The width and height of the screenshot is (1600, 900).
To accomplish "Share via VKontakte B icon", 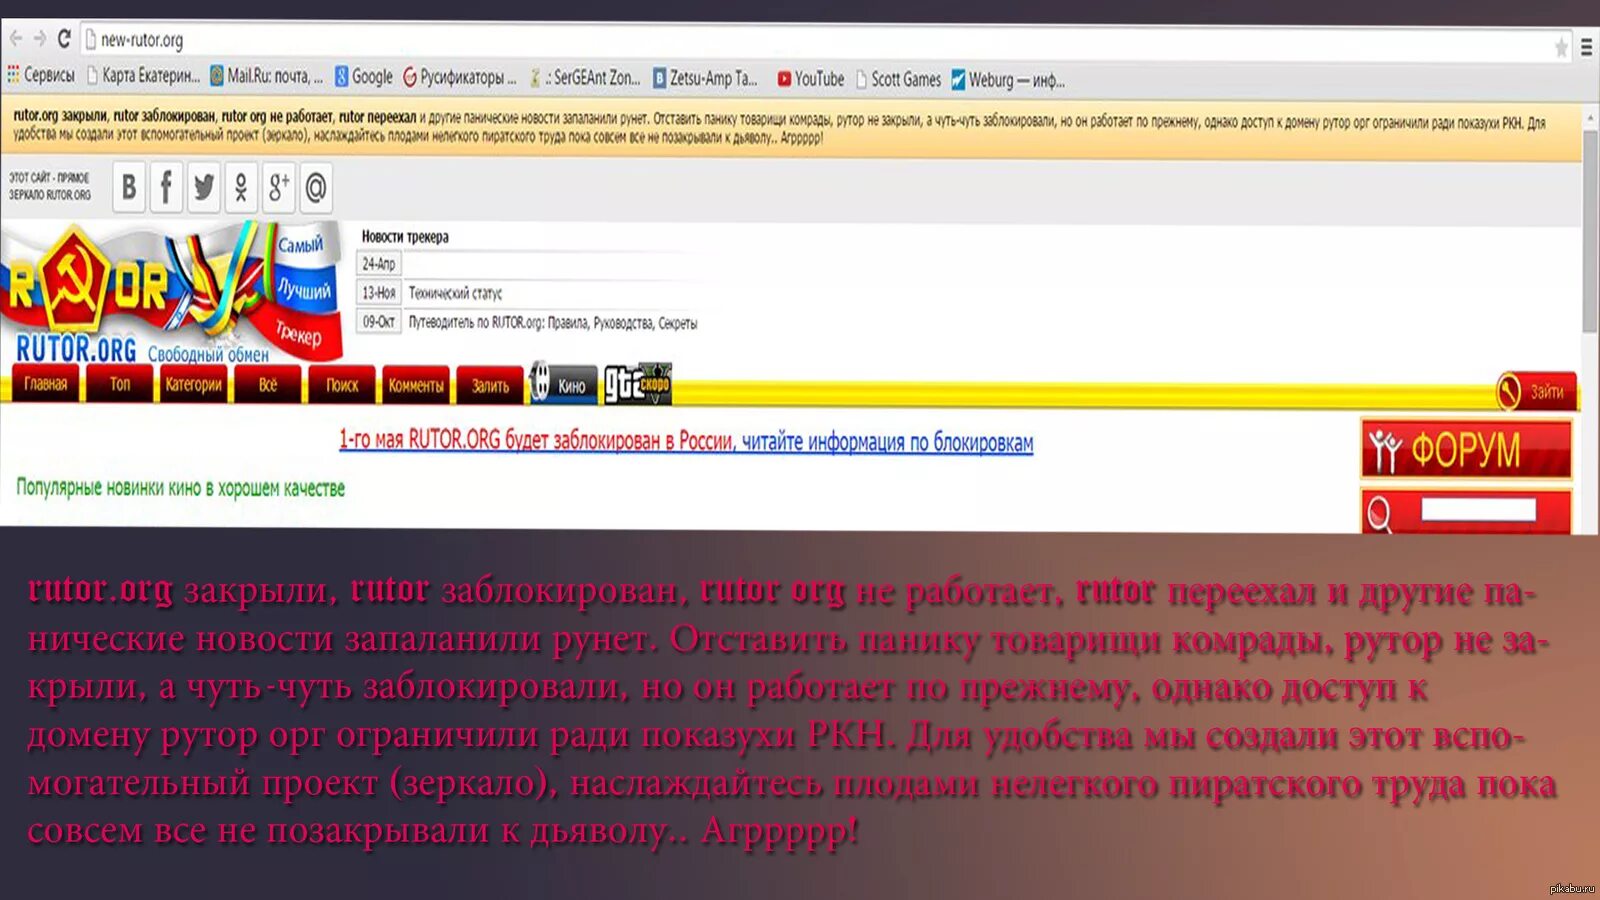I will 129,187.
